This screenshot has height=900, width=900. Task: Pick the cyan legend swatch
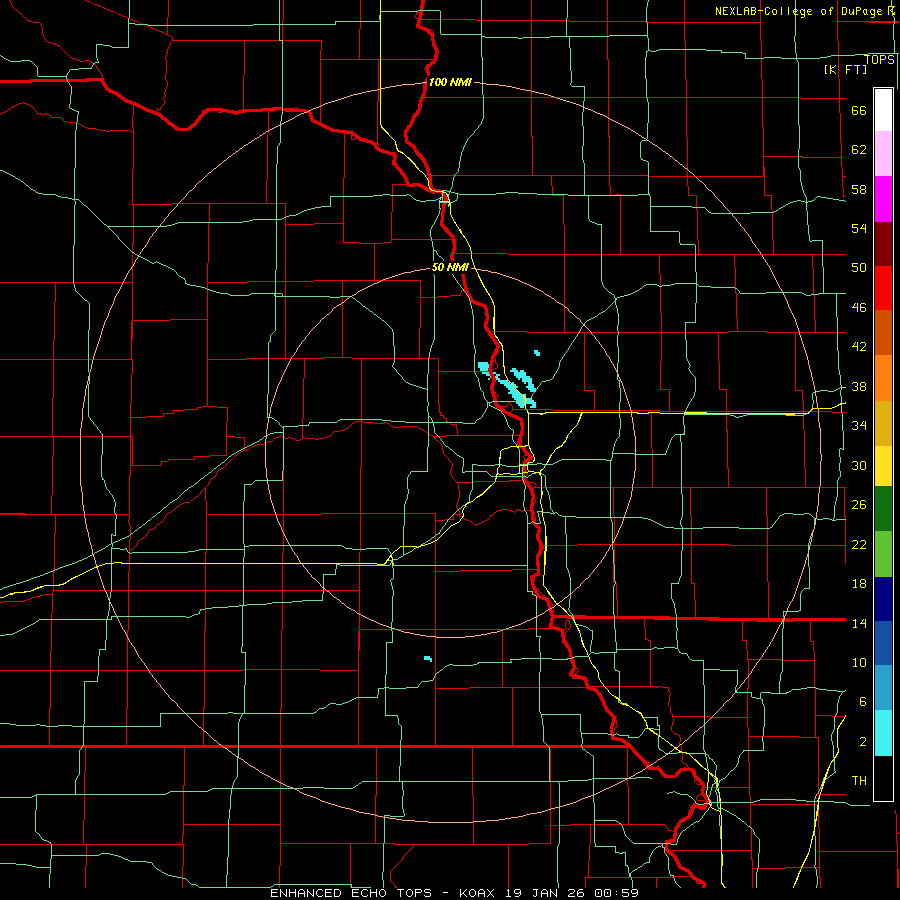(883, 733)
